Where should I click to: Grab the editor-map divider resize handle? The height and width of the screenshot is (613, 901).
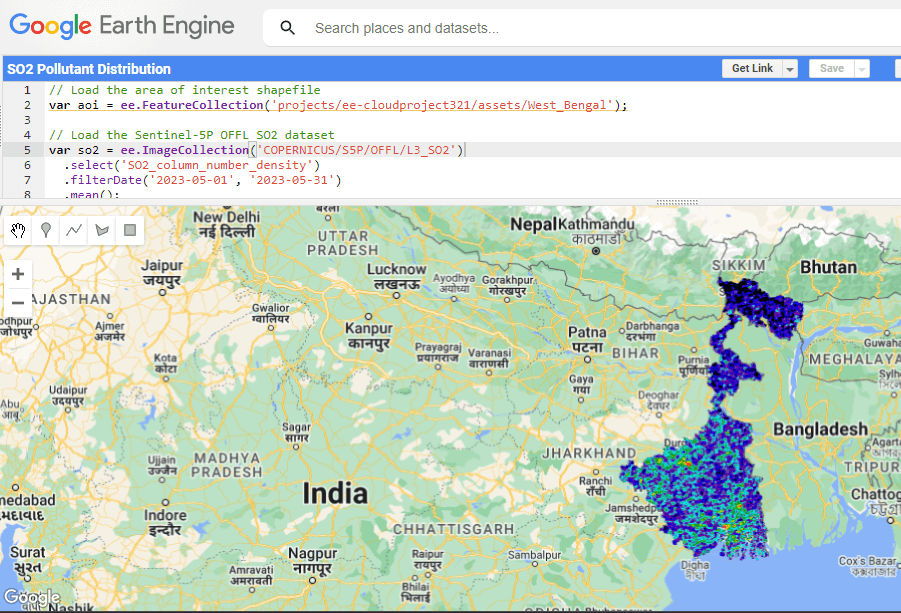pyautogui.click(x=677, y=202)
